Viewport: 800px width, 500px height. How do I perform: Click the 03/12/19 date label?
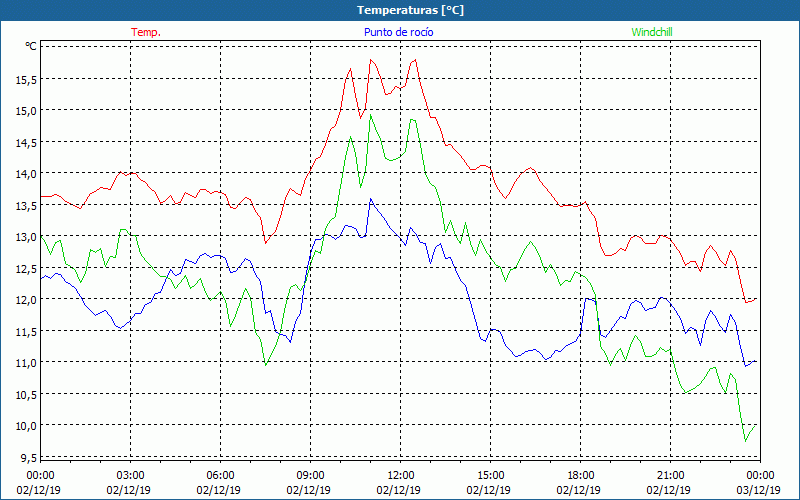[758, 490]
